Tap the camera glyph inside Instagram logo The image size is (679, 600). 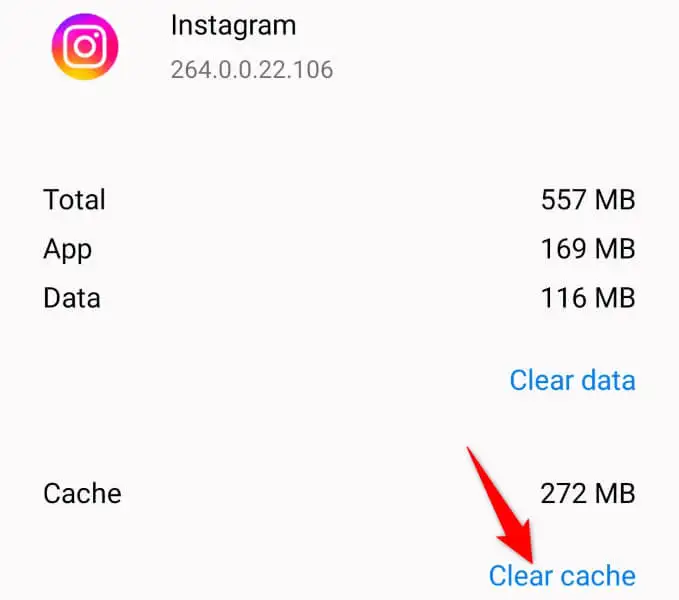85,46
